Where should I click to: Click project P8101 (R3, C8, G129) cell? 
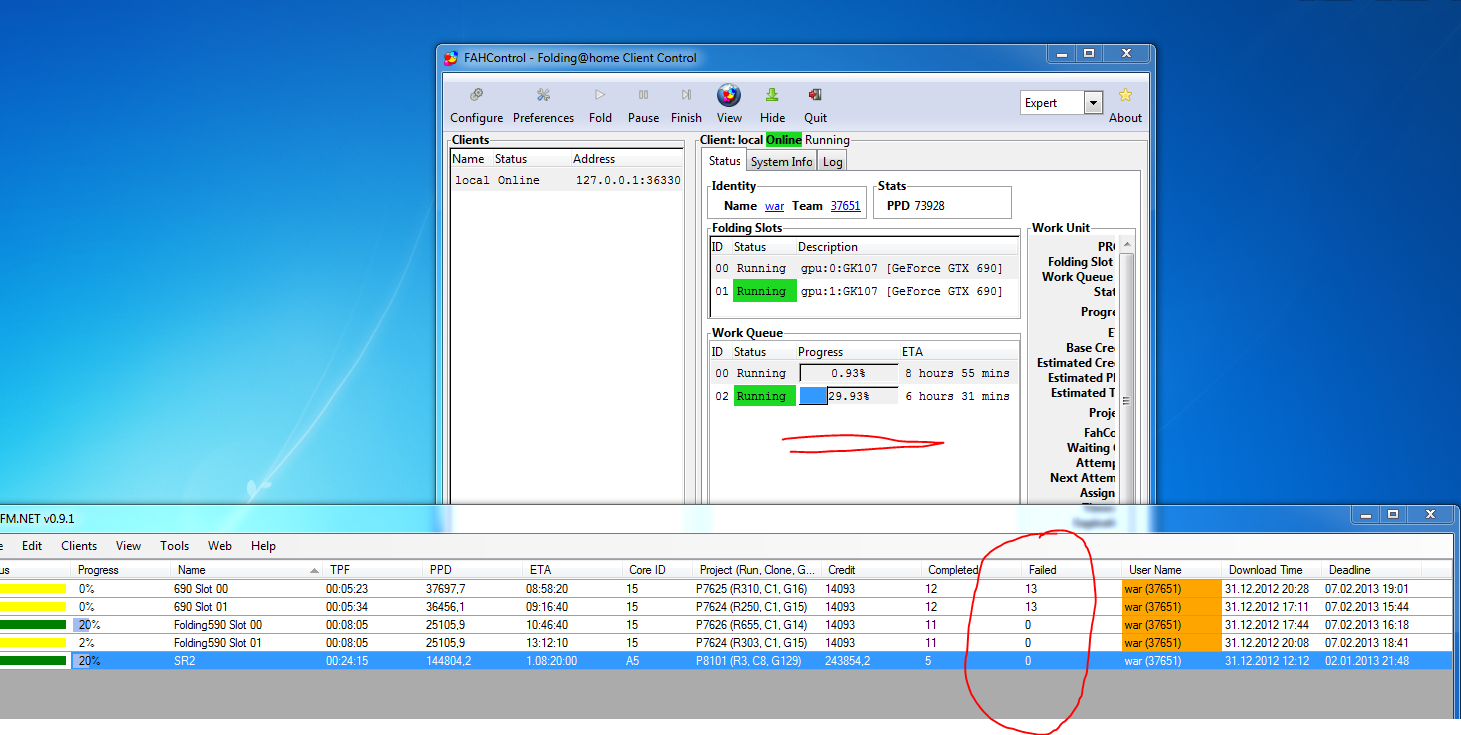pyautogui.click(x=756, y=661)
